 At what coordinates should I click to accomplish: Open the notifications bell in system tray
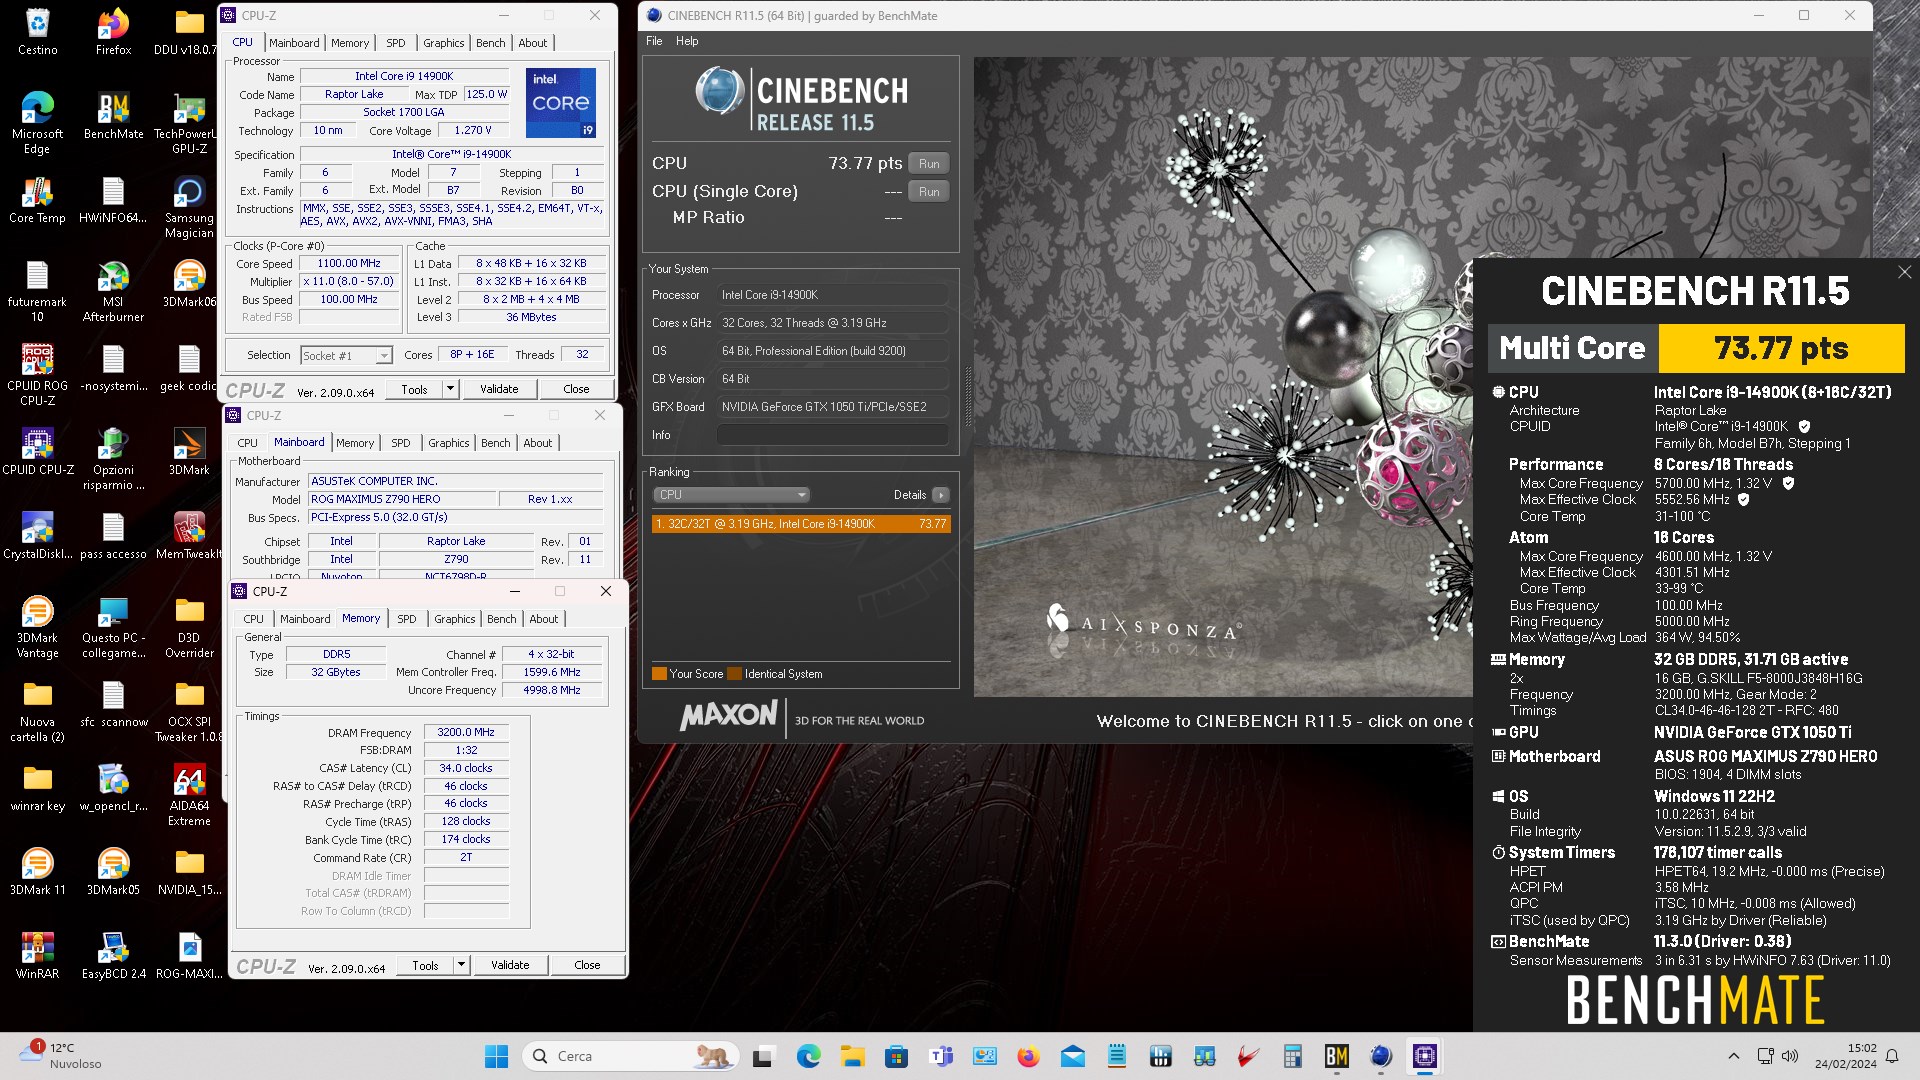pyautogui.click(x=1892, y=1056)
